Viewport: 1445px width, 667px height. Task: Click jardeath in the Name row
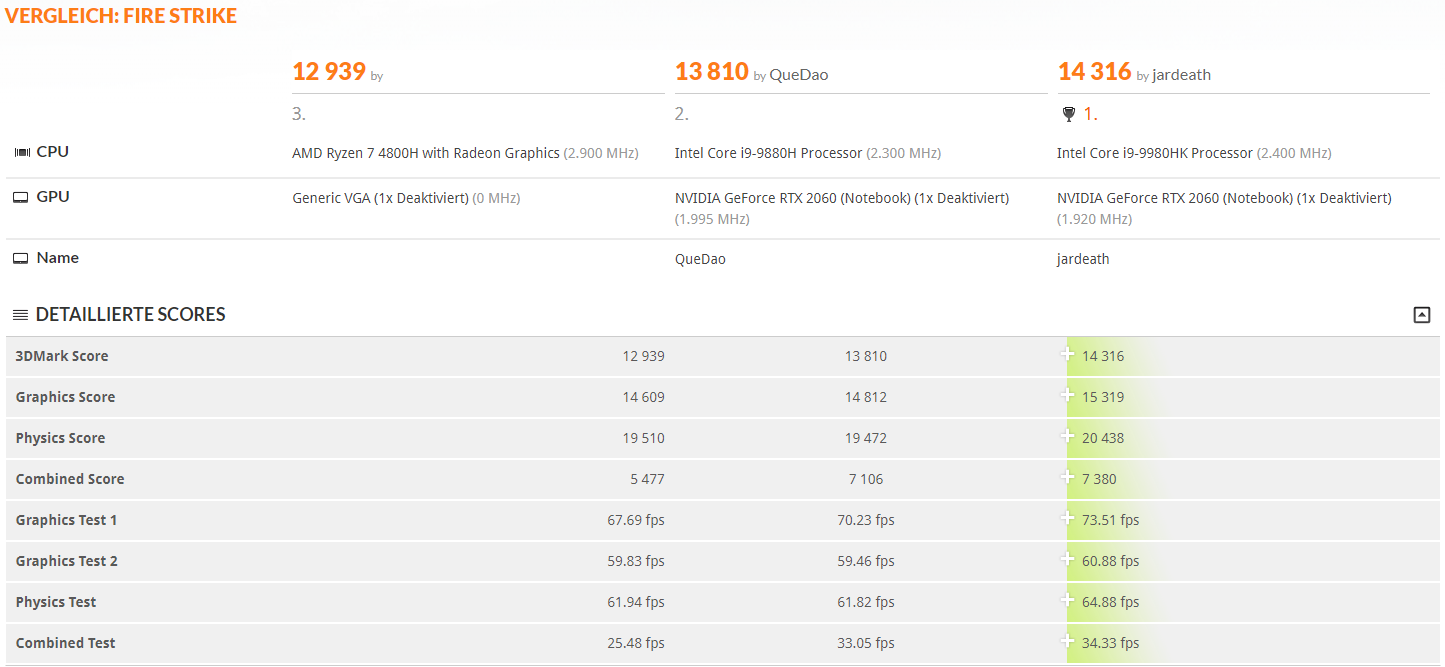(1083, 259)
